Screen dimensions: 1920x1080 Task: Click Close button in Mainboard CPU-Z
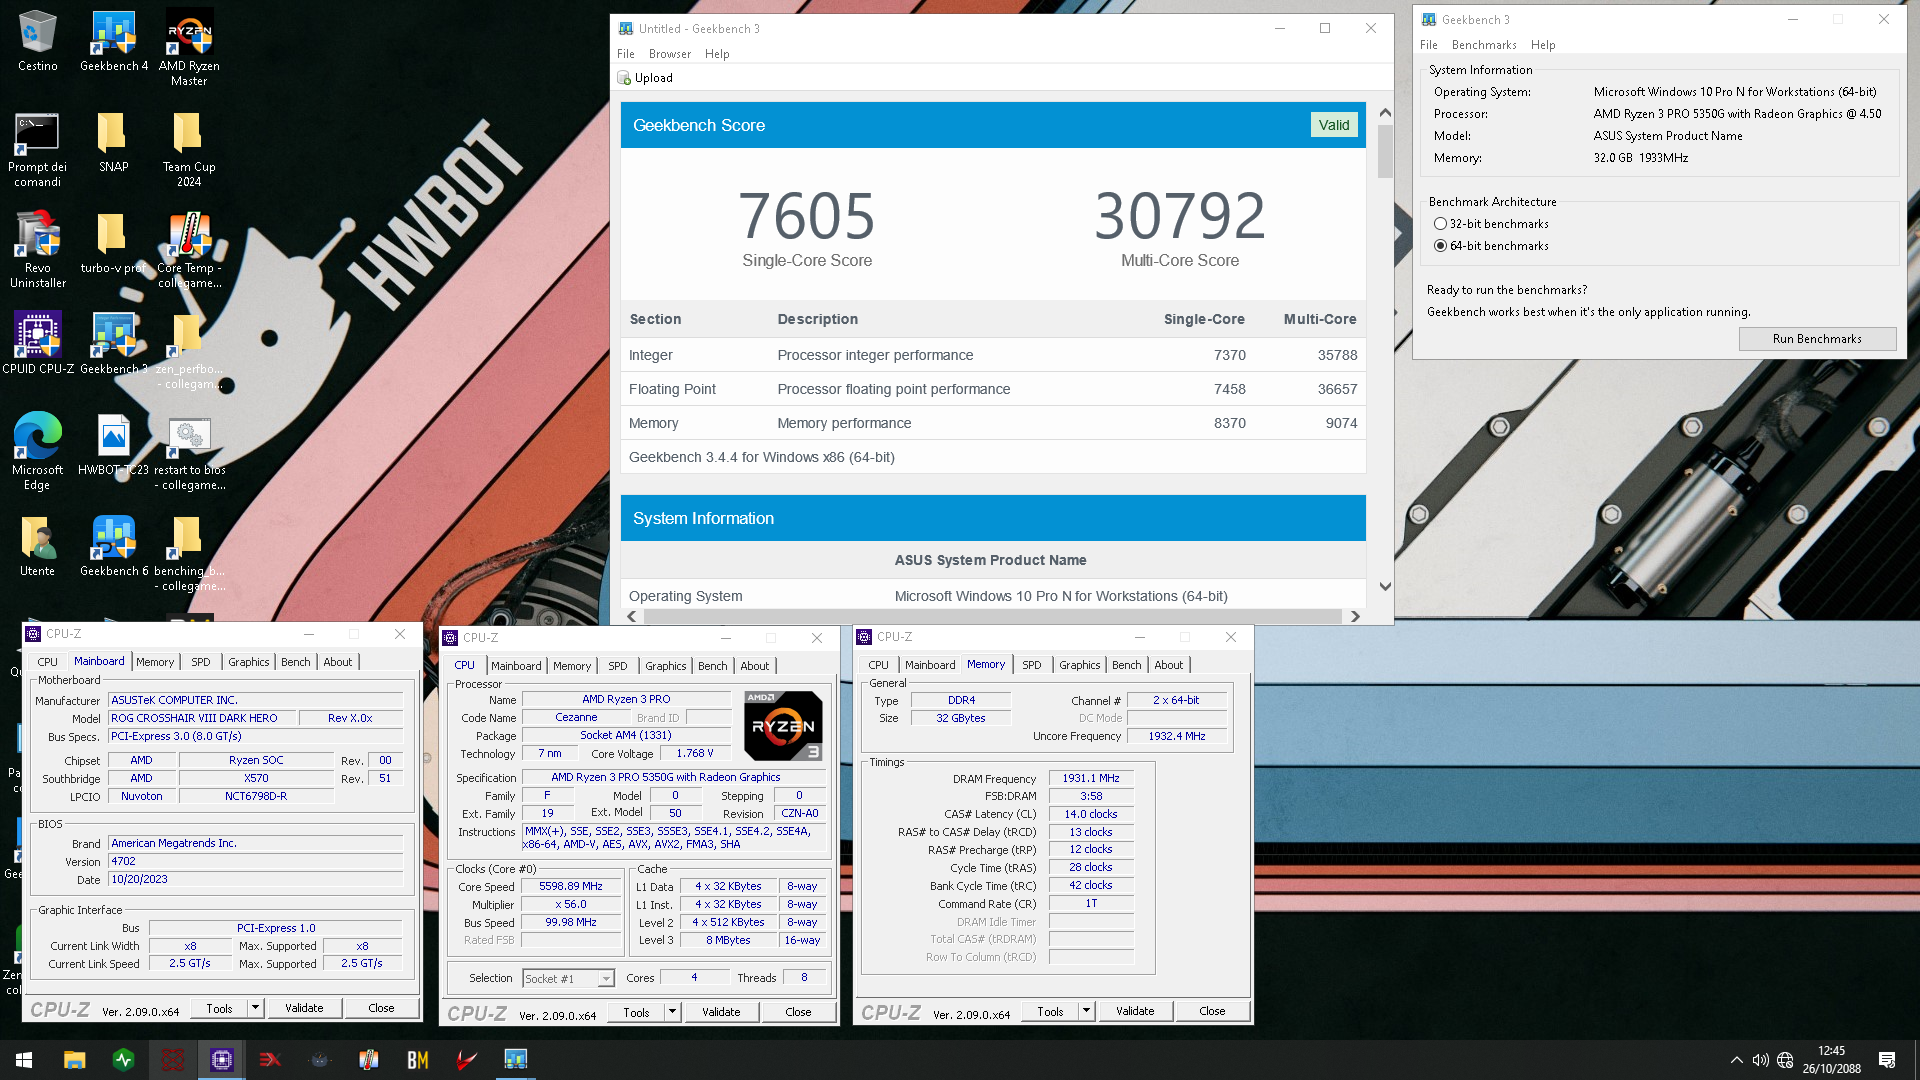[381, 1008]
